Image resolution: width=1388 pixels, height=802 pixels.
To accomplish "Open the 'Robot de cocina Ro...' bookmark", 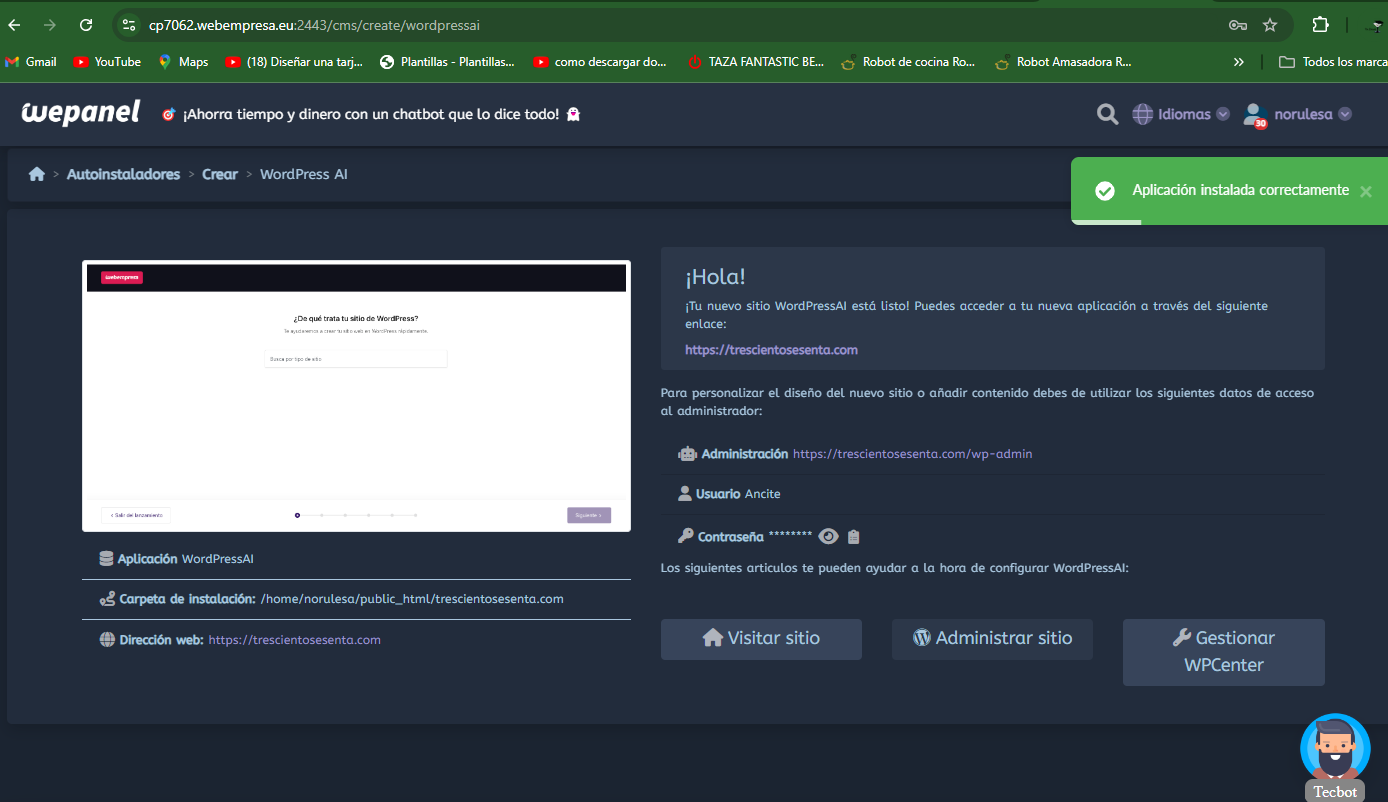I will click(x=909, y=62).
